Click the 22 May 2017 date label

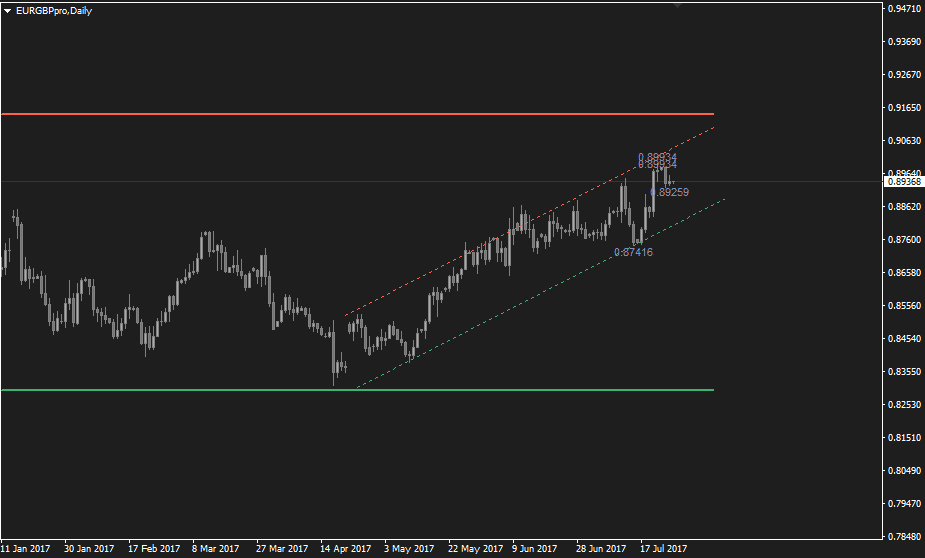click(475, 549)
